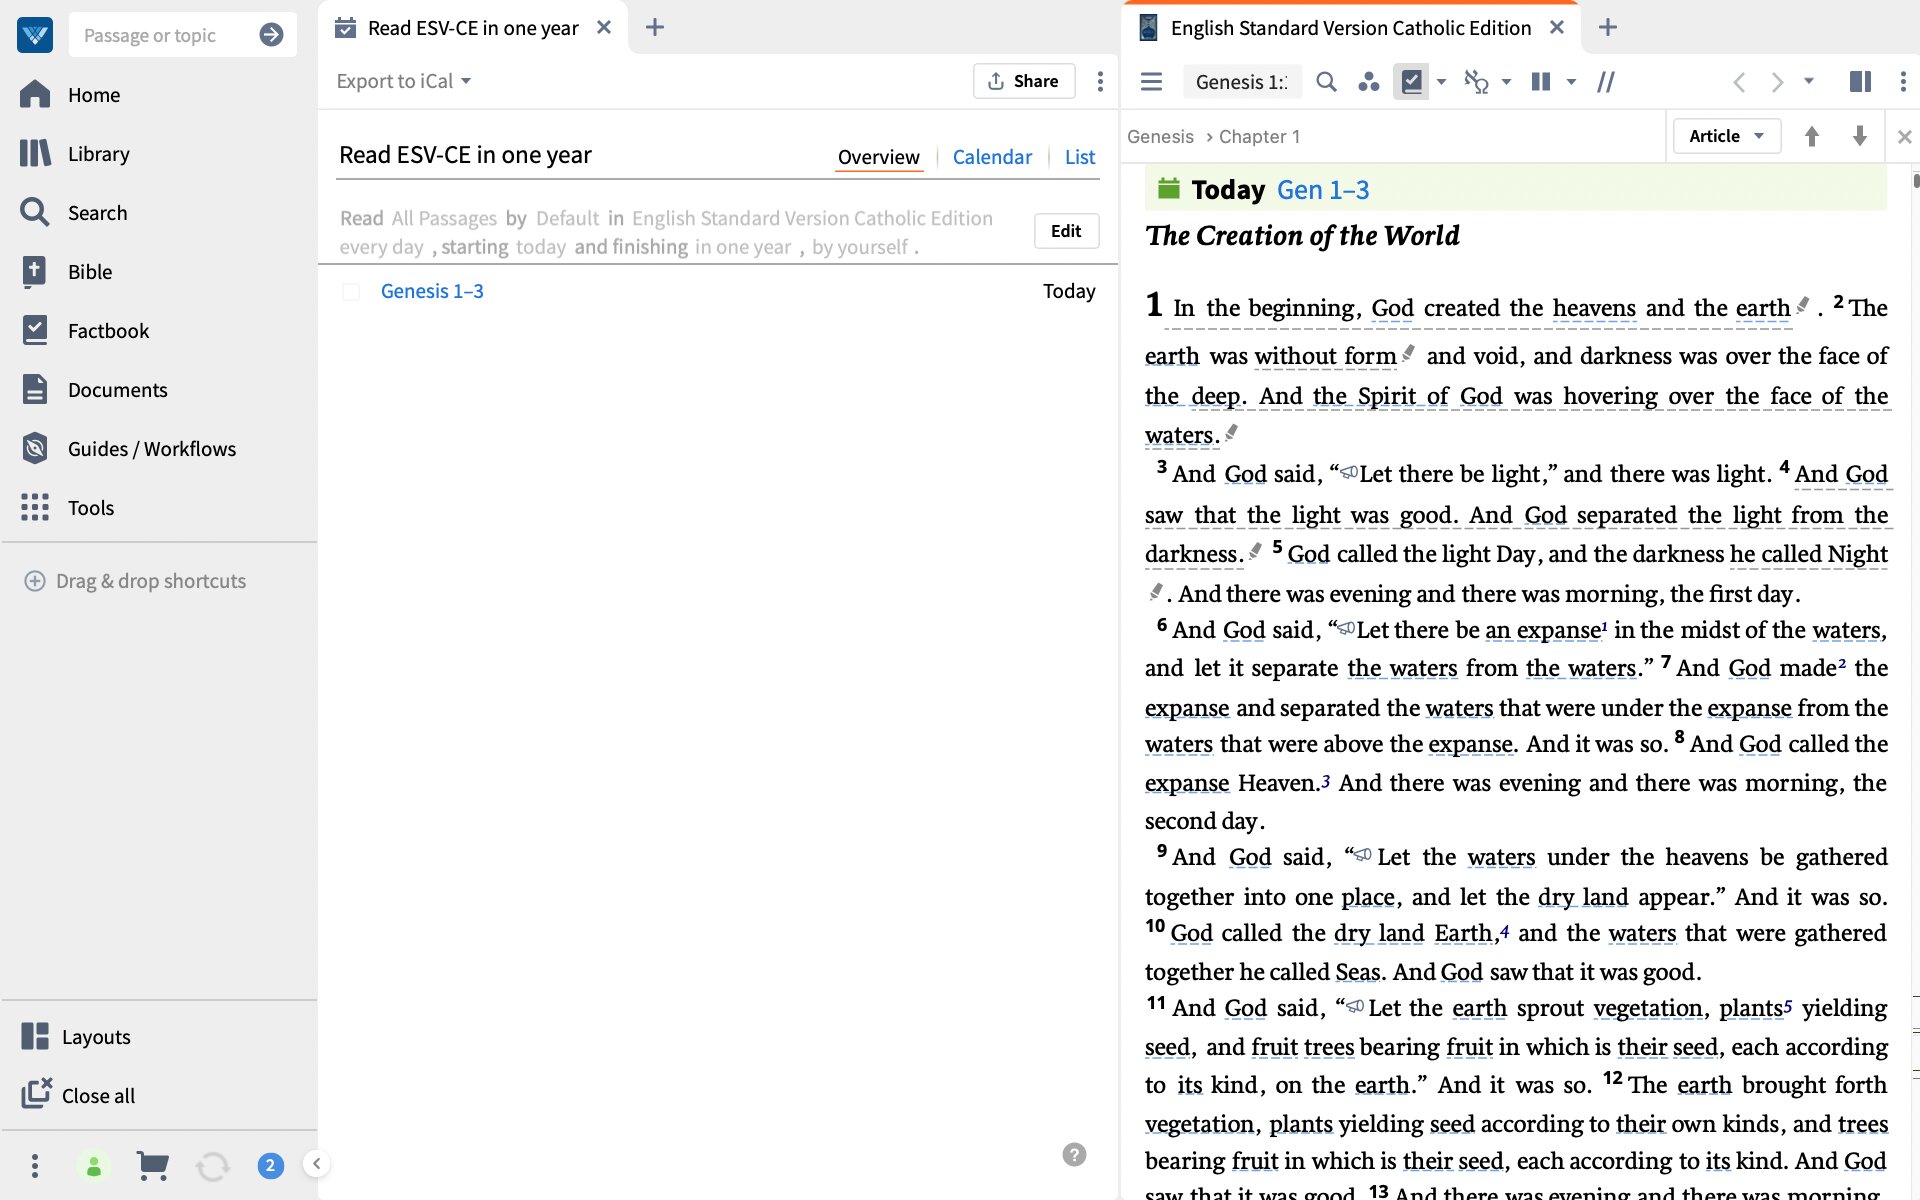
Task: Toggle the split panel view icon
Action: pos(1860,82)
